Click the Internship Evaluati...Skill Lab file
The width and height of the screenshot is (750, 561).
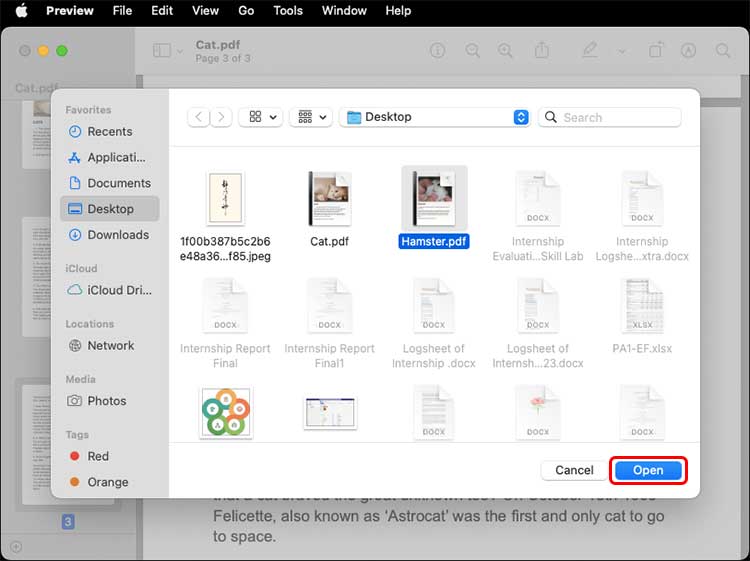pos(538,216)
